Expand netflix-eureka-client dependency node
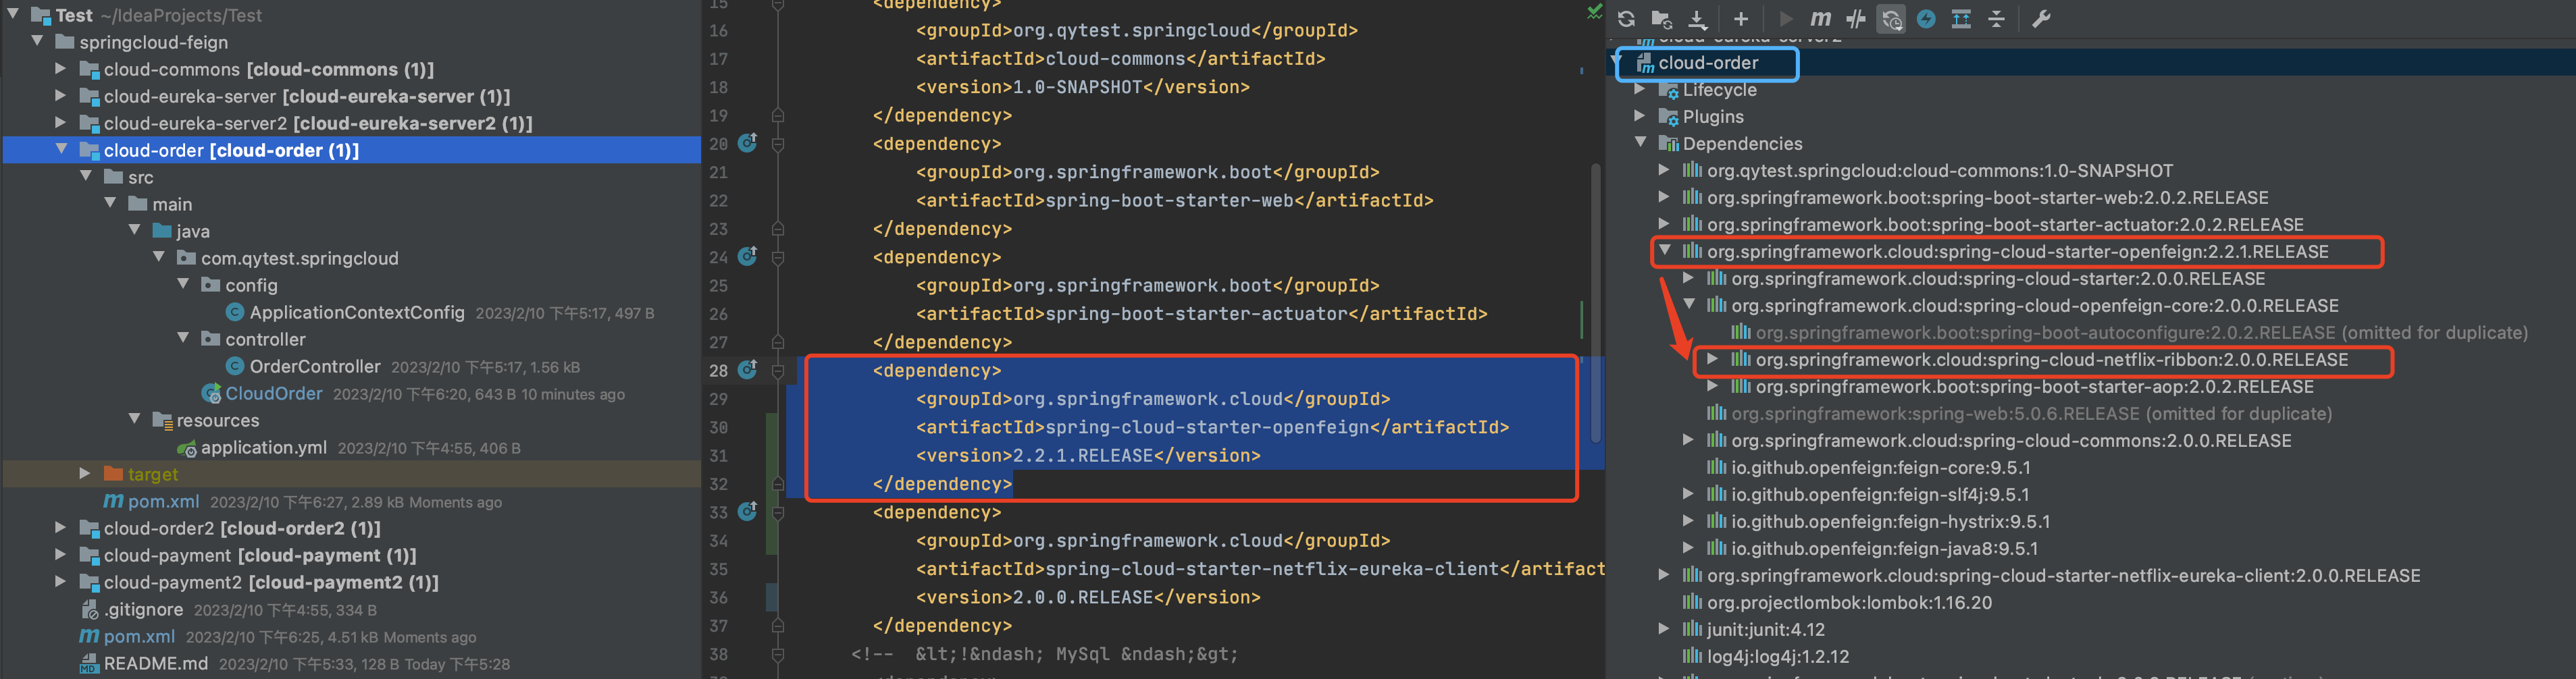 coord(1663,575)
